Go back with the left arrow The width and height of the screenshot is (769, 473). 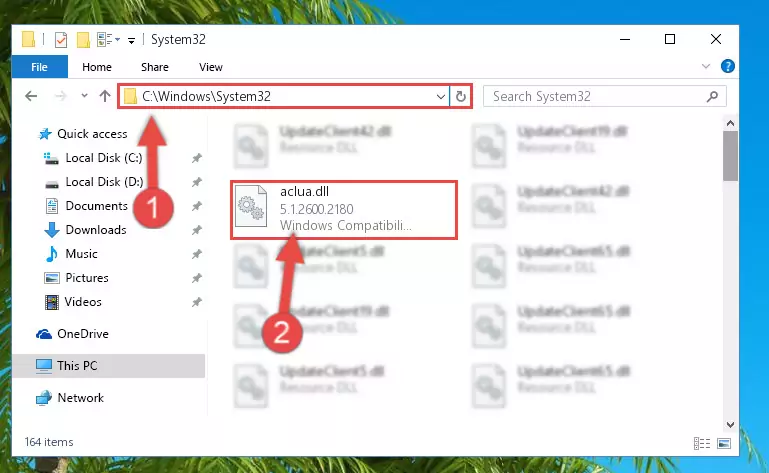pos(31,96)
